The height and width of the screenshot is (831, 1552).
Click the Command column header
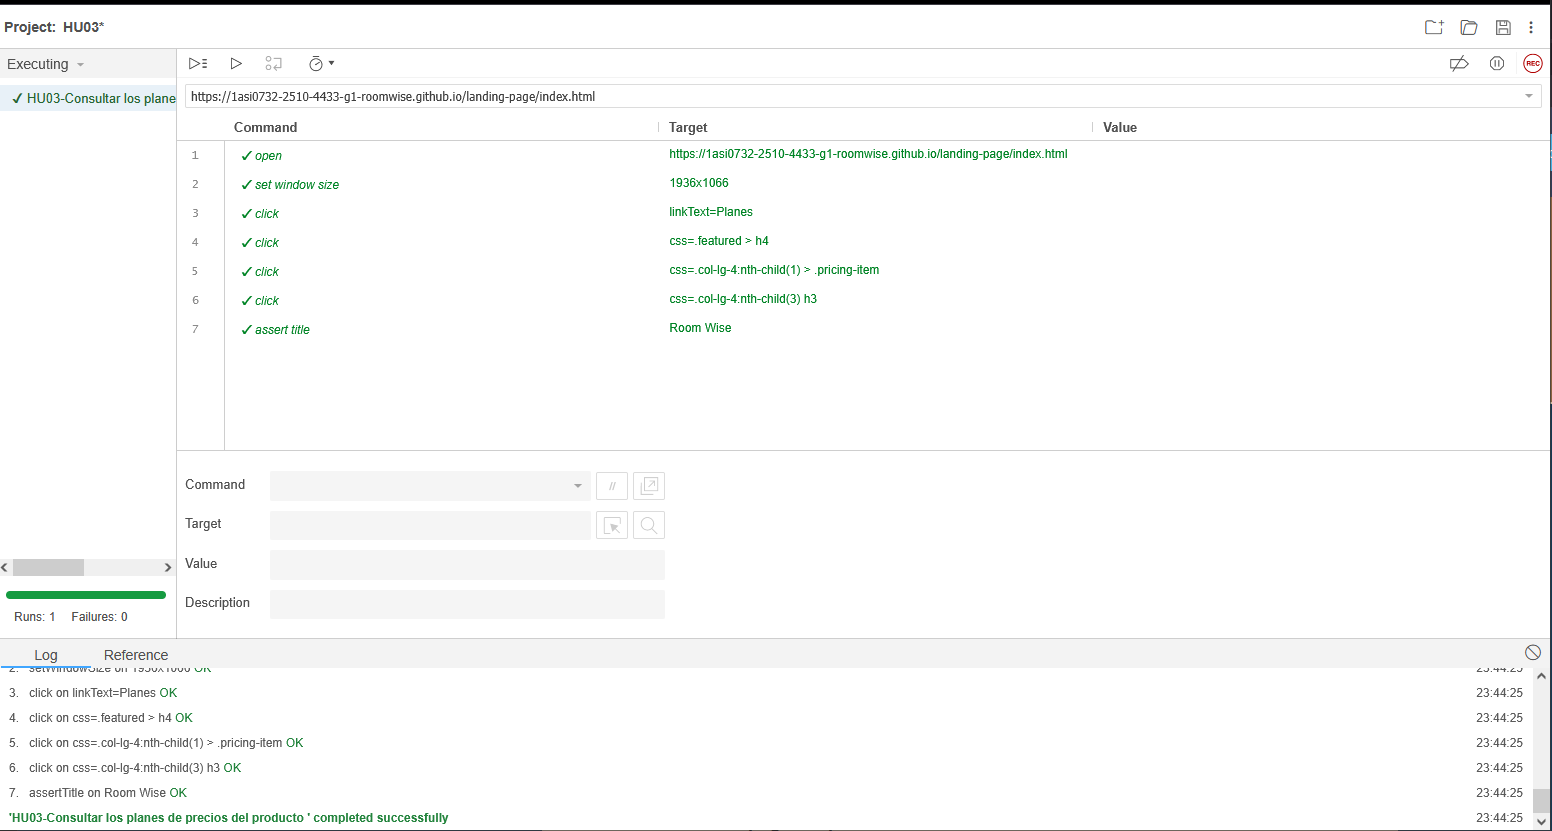pyautogui.click(x=265, y=127)
